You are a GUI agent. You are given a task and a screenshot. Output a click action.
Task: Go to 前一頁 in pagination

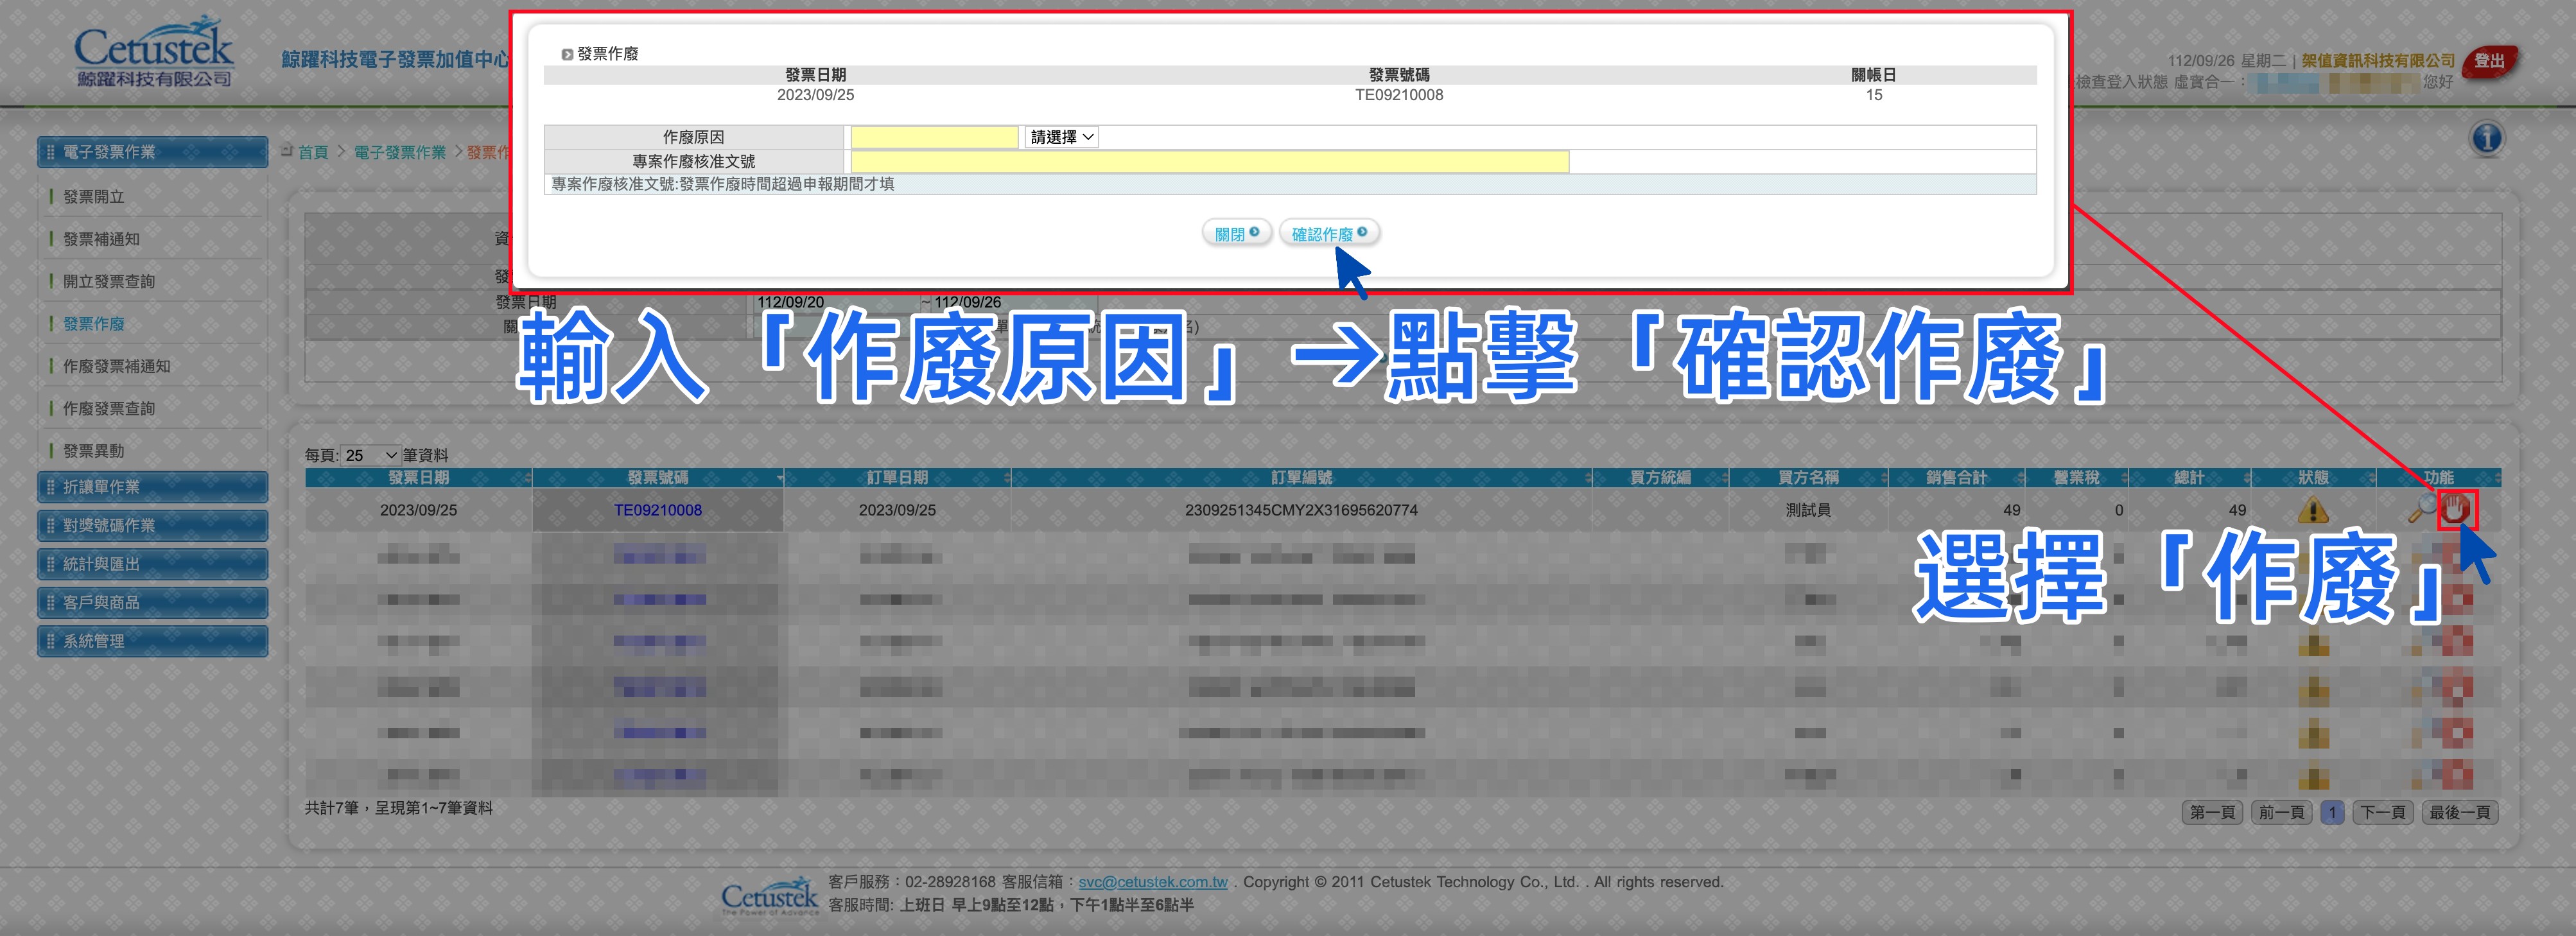pyautogui.click(x=2281, y=812)
